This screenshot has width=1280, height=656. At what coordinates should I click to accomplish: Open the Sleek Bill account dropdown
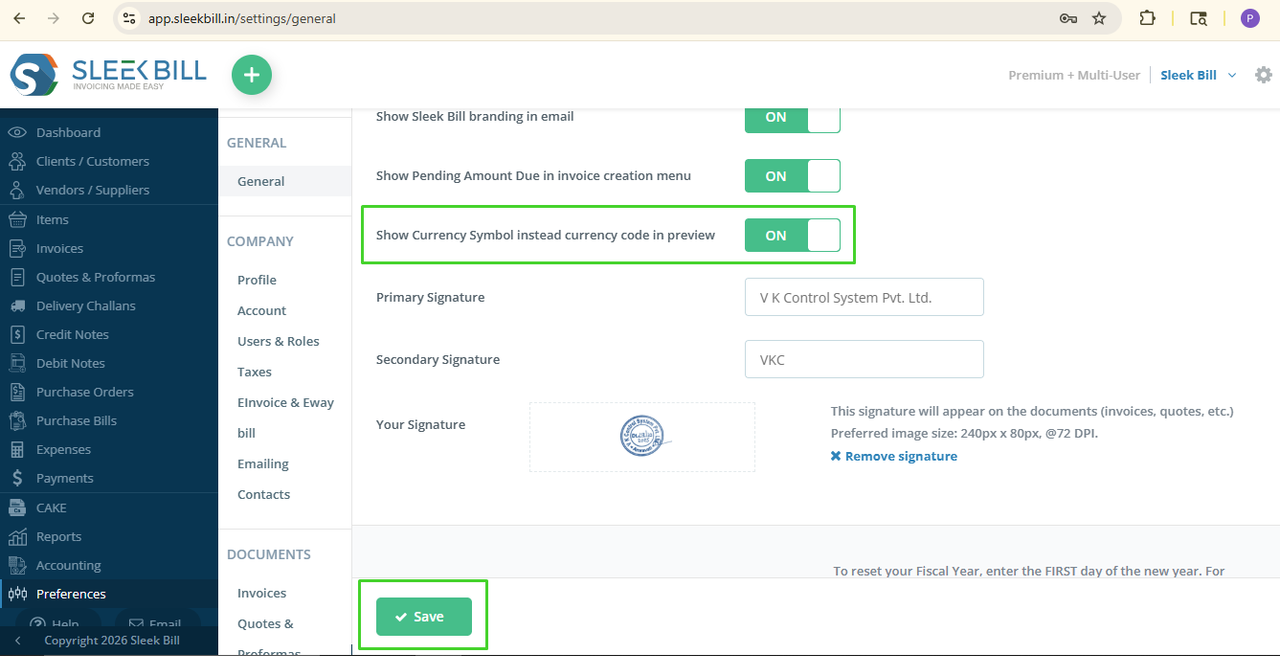pos(1198,75)
